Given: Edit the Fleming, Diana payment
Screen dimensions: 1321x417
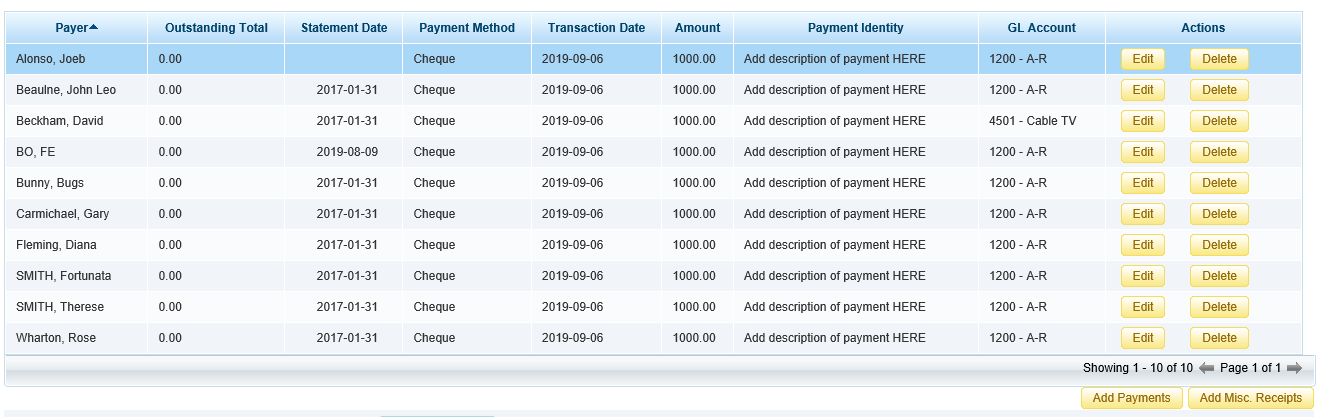Looking at the screenshot, I should [1143, 245].
